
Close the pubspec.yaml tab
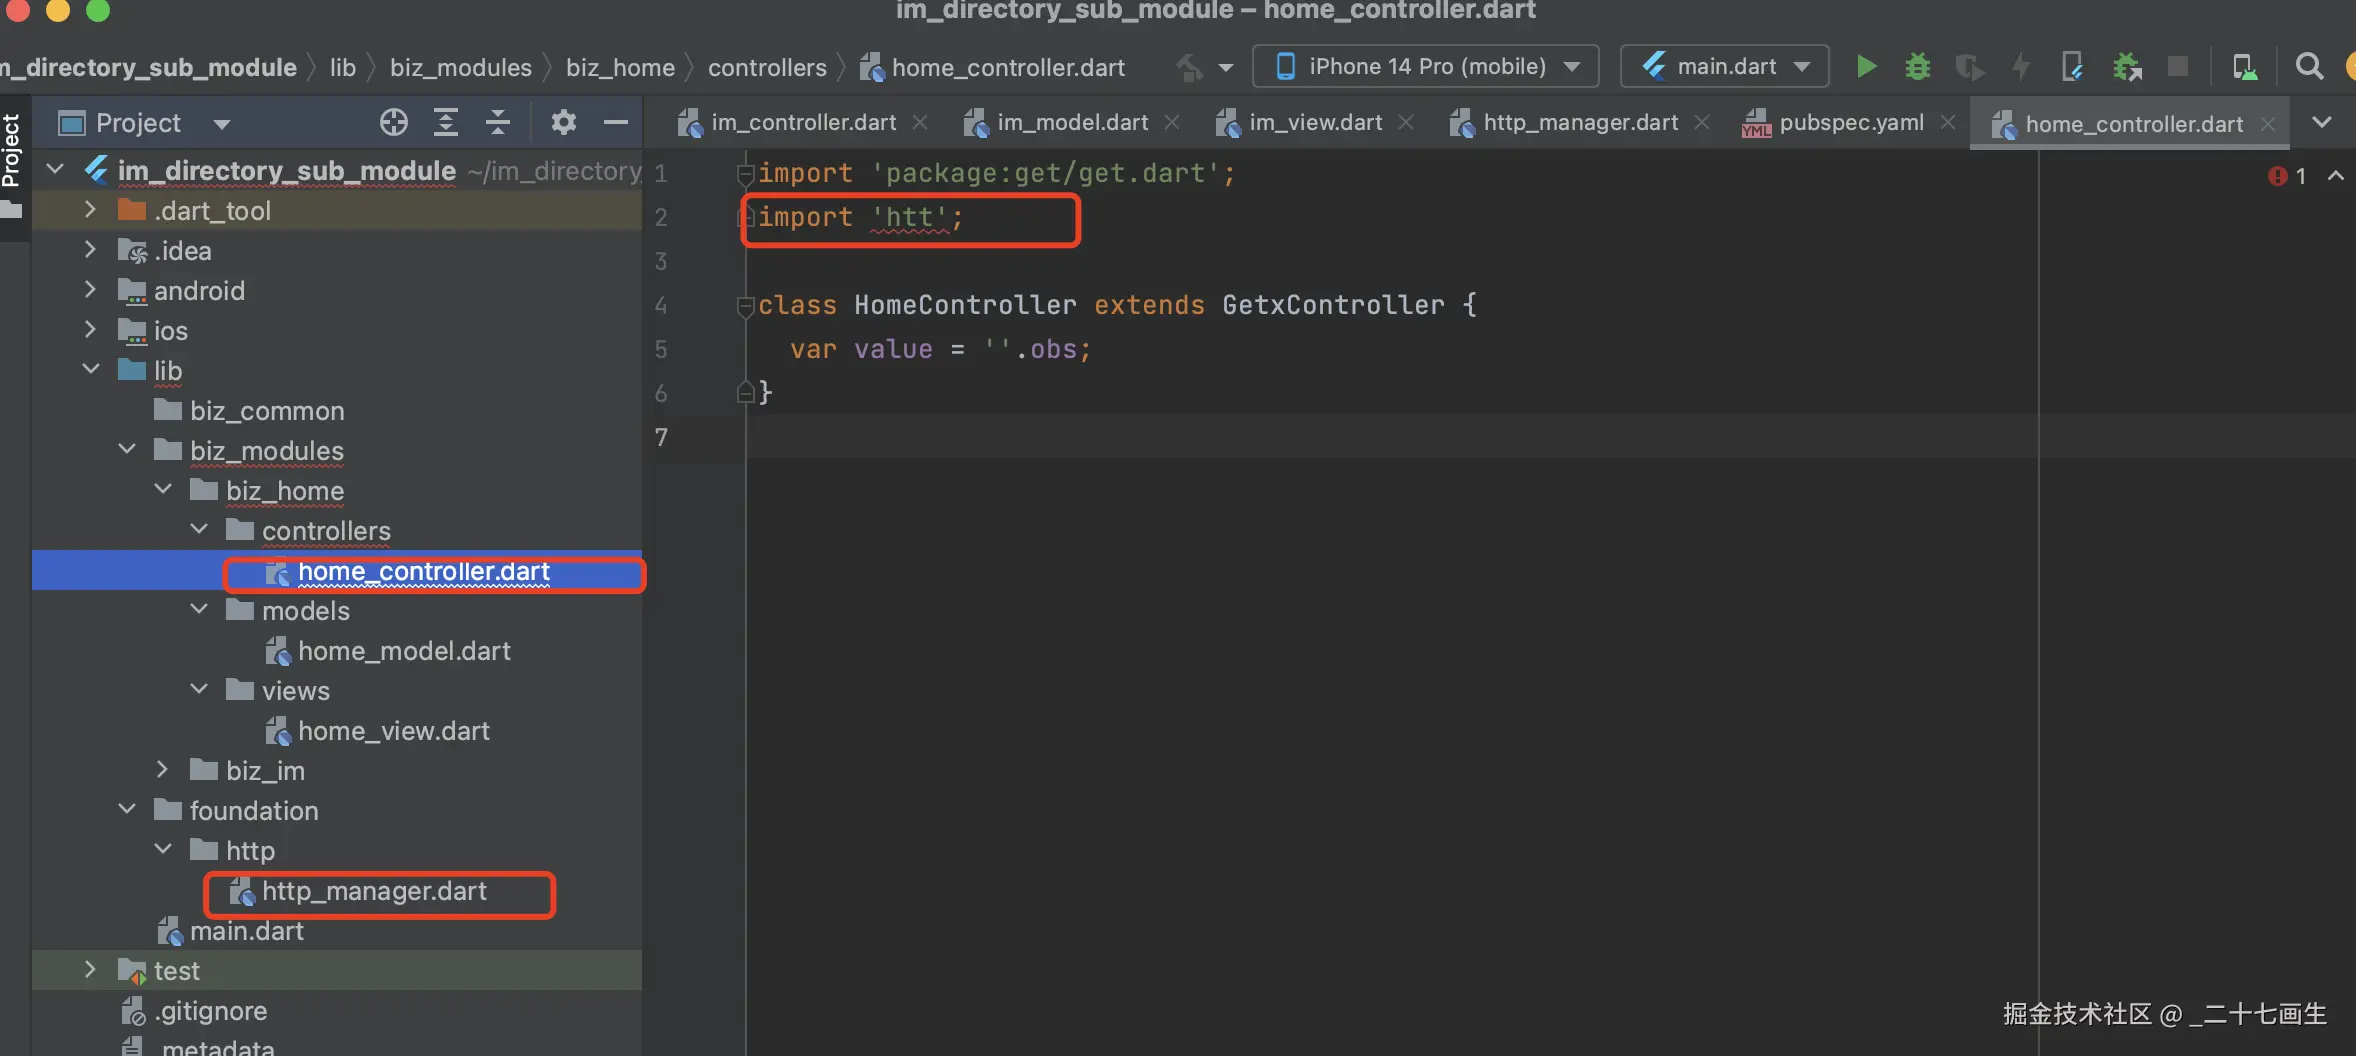pos(1948,122)
